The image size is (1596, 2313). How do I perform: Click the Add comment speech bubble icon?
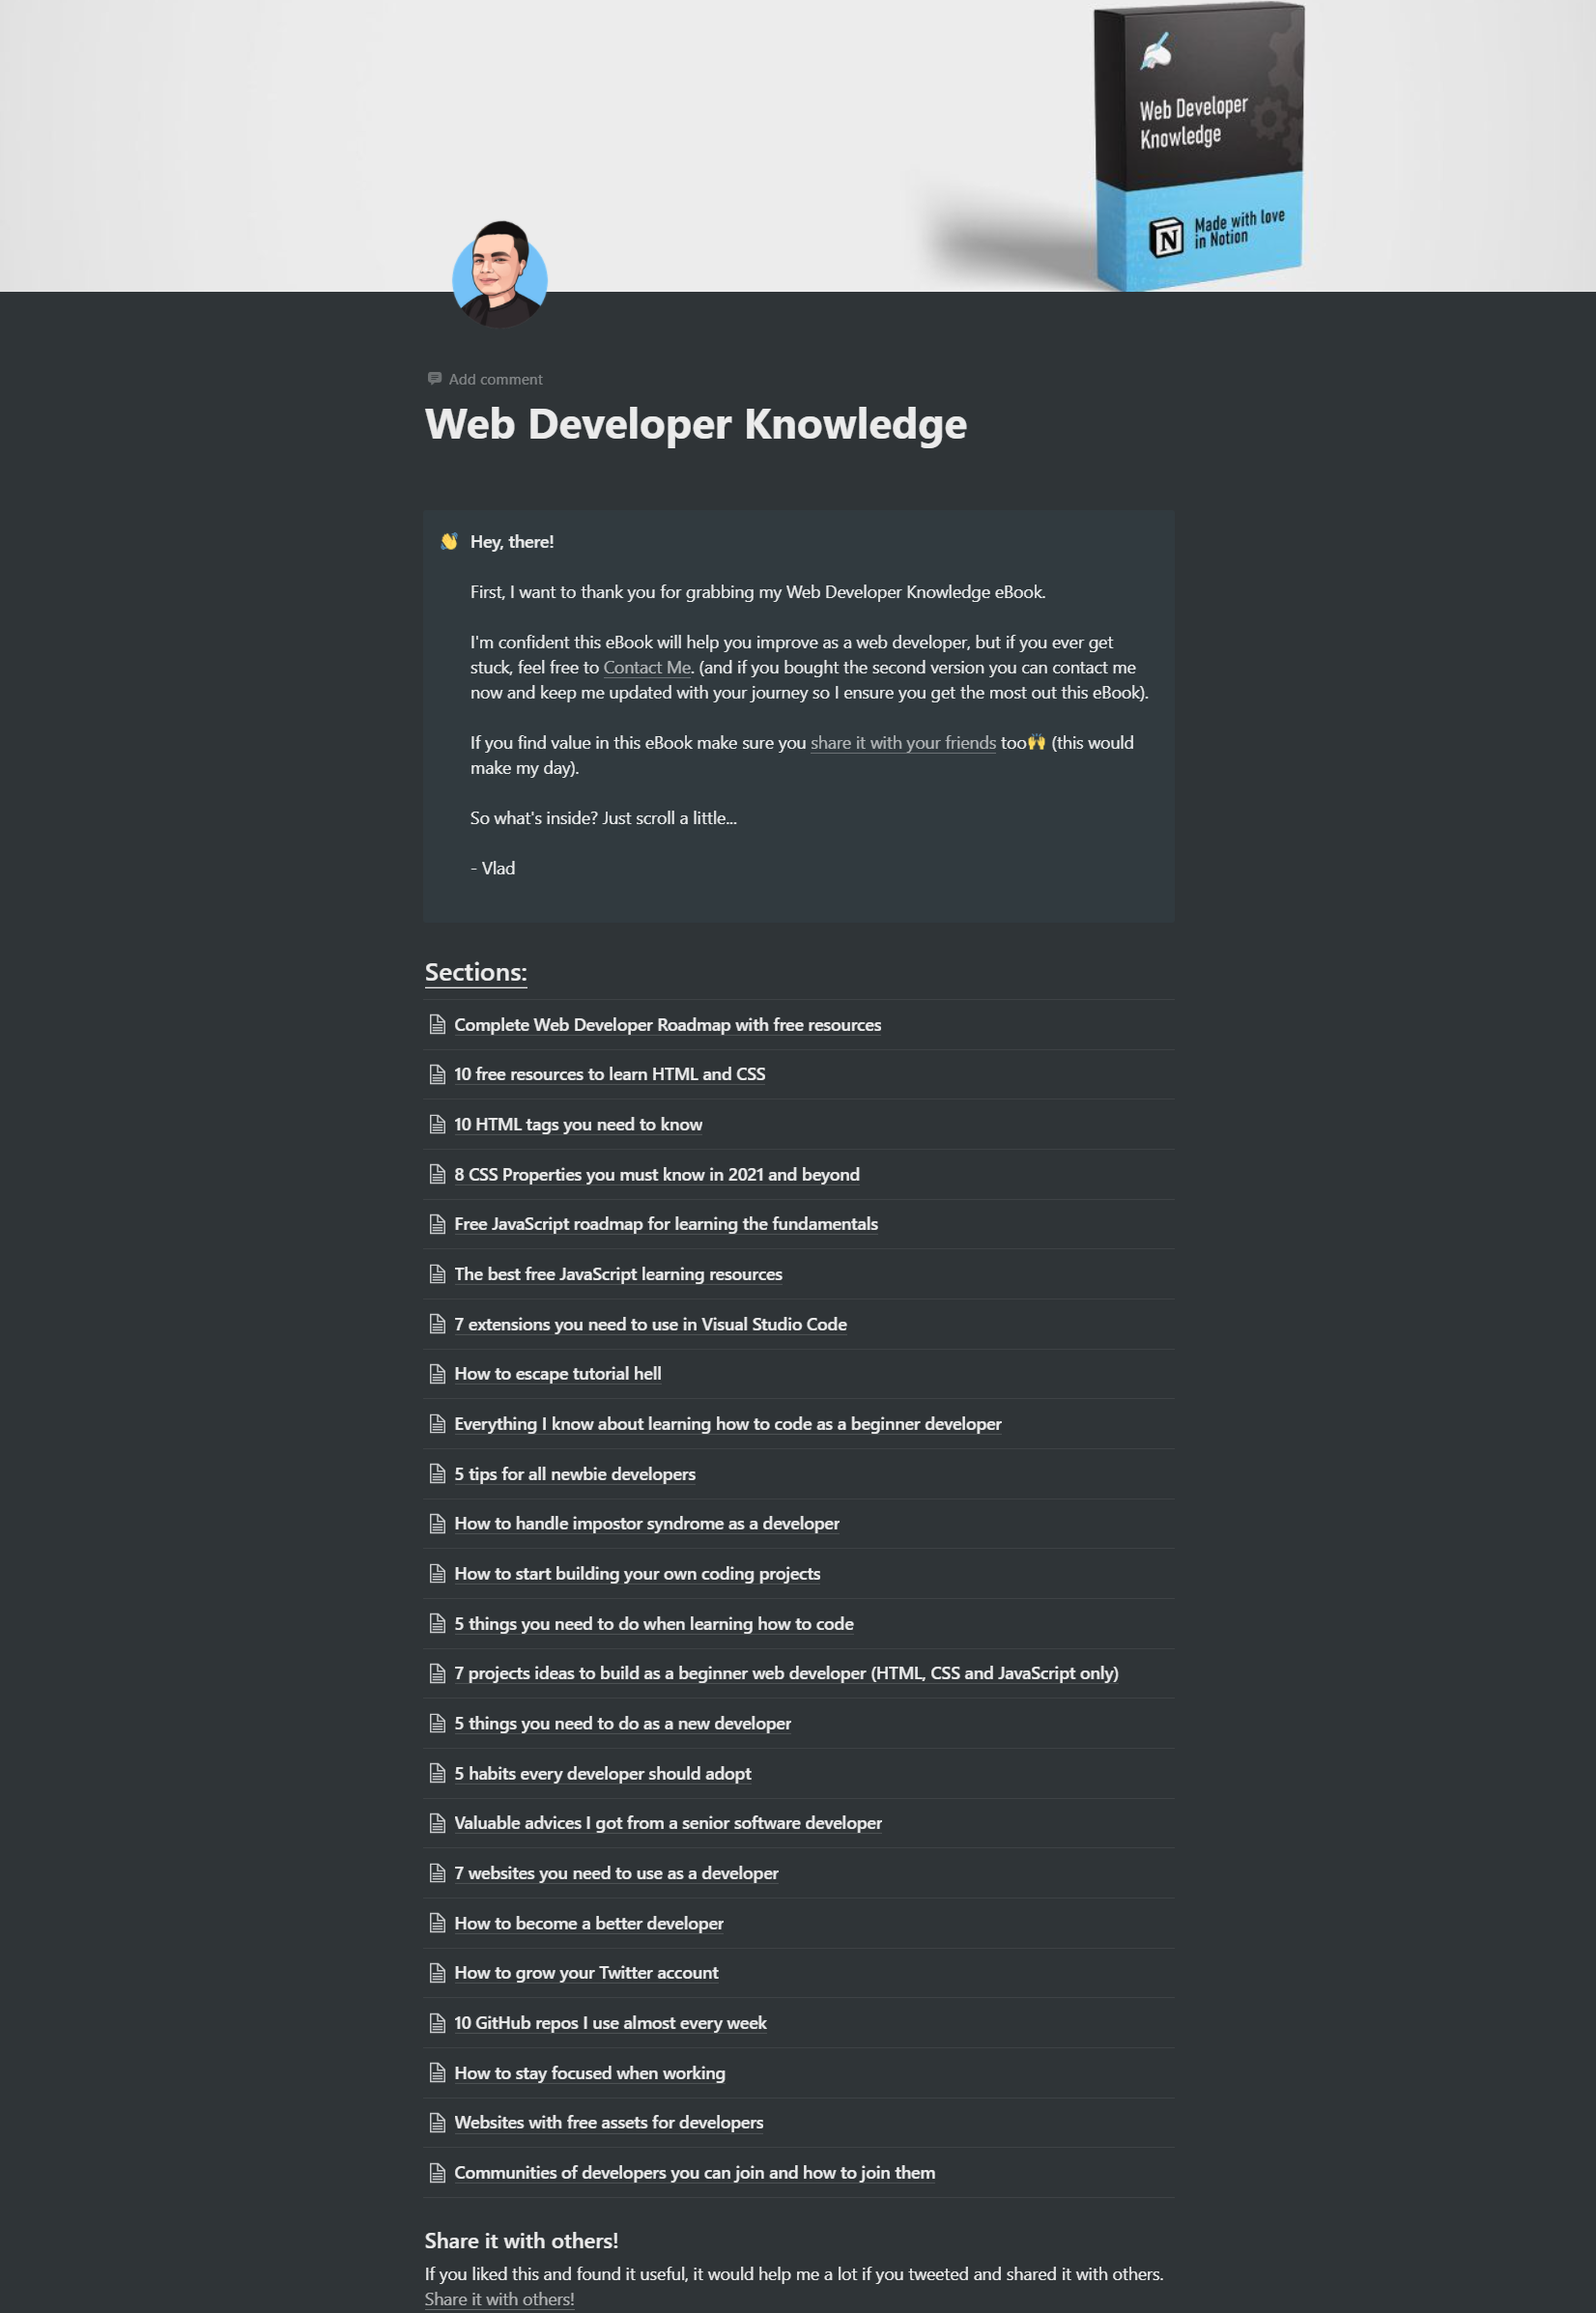point(436,378)
